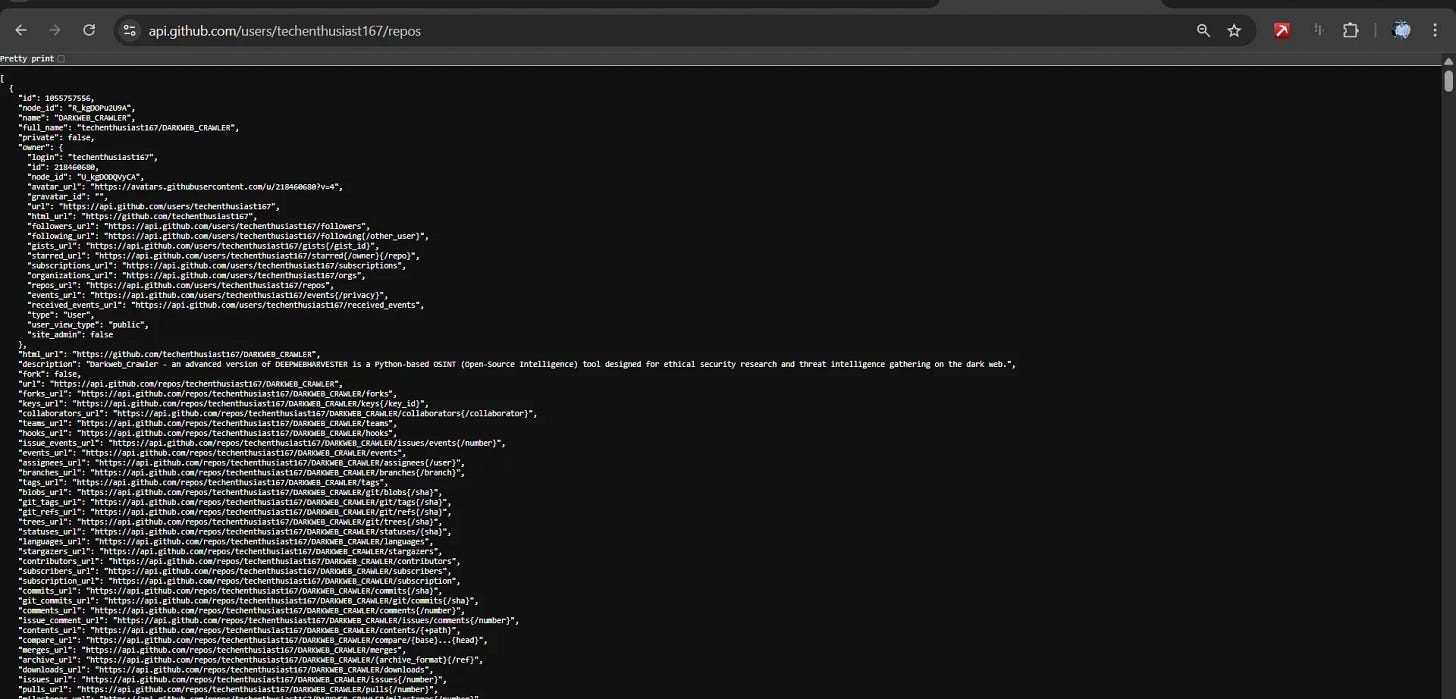1456x699 pixels.
Task: Click the git_refs_url line
Action: point(234,512)
